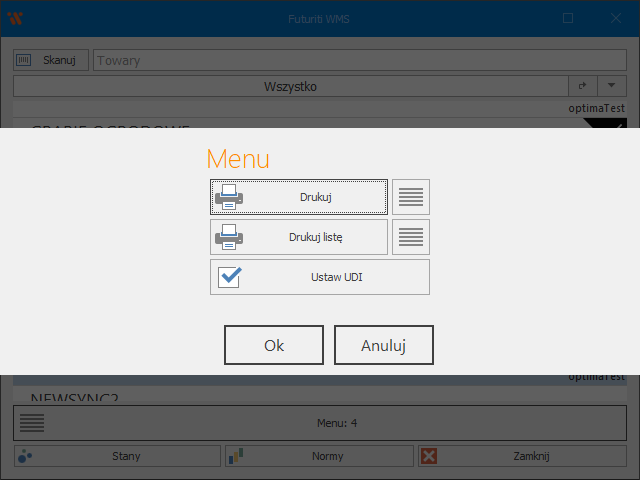Click the Skanuj barcode button
This screenshot has width=640, height=480.
pos(51,60)
